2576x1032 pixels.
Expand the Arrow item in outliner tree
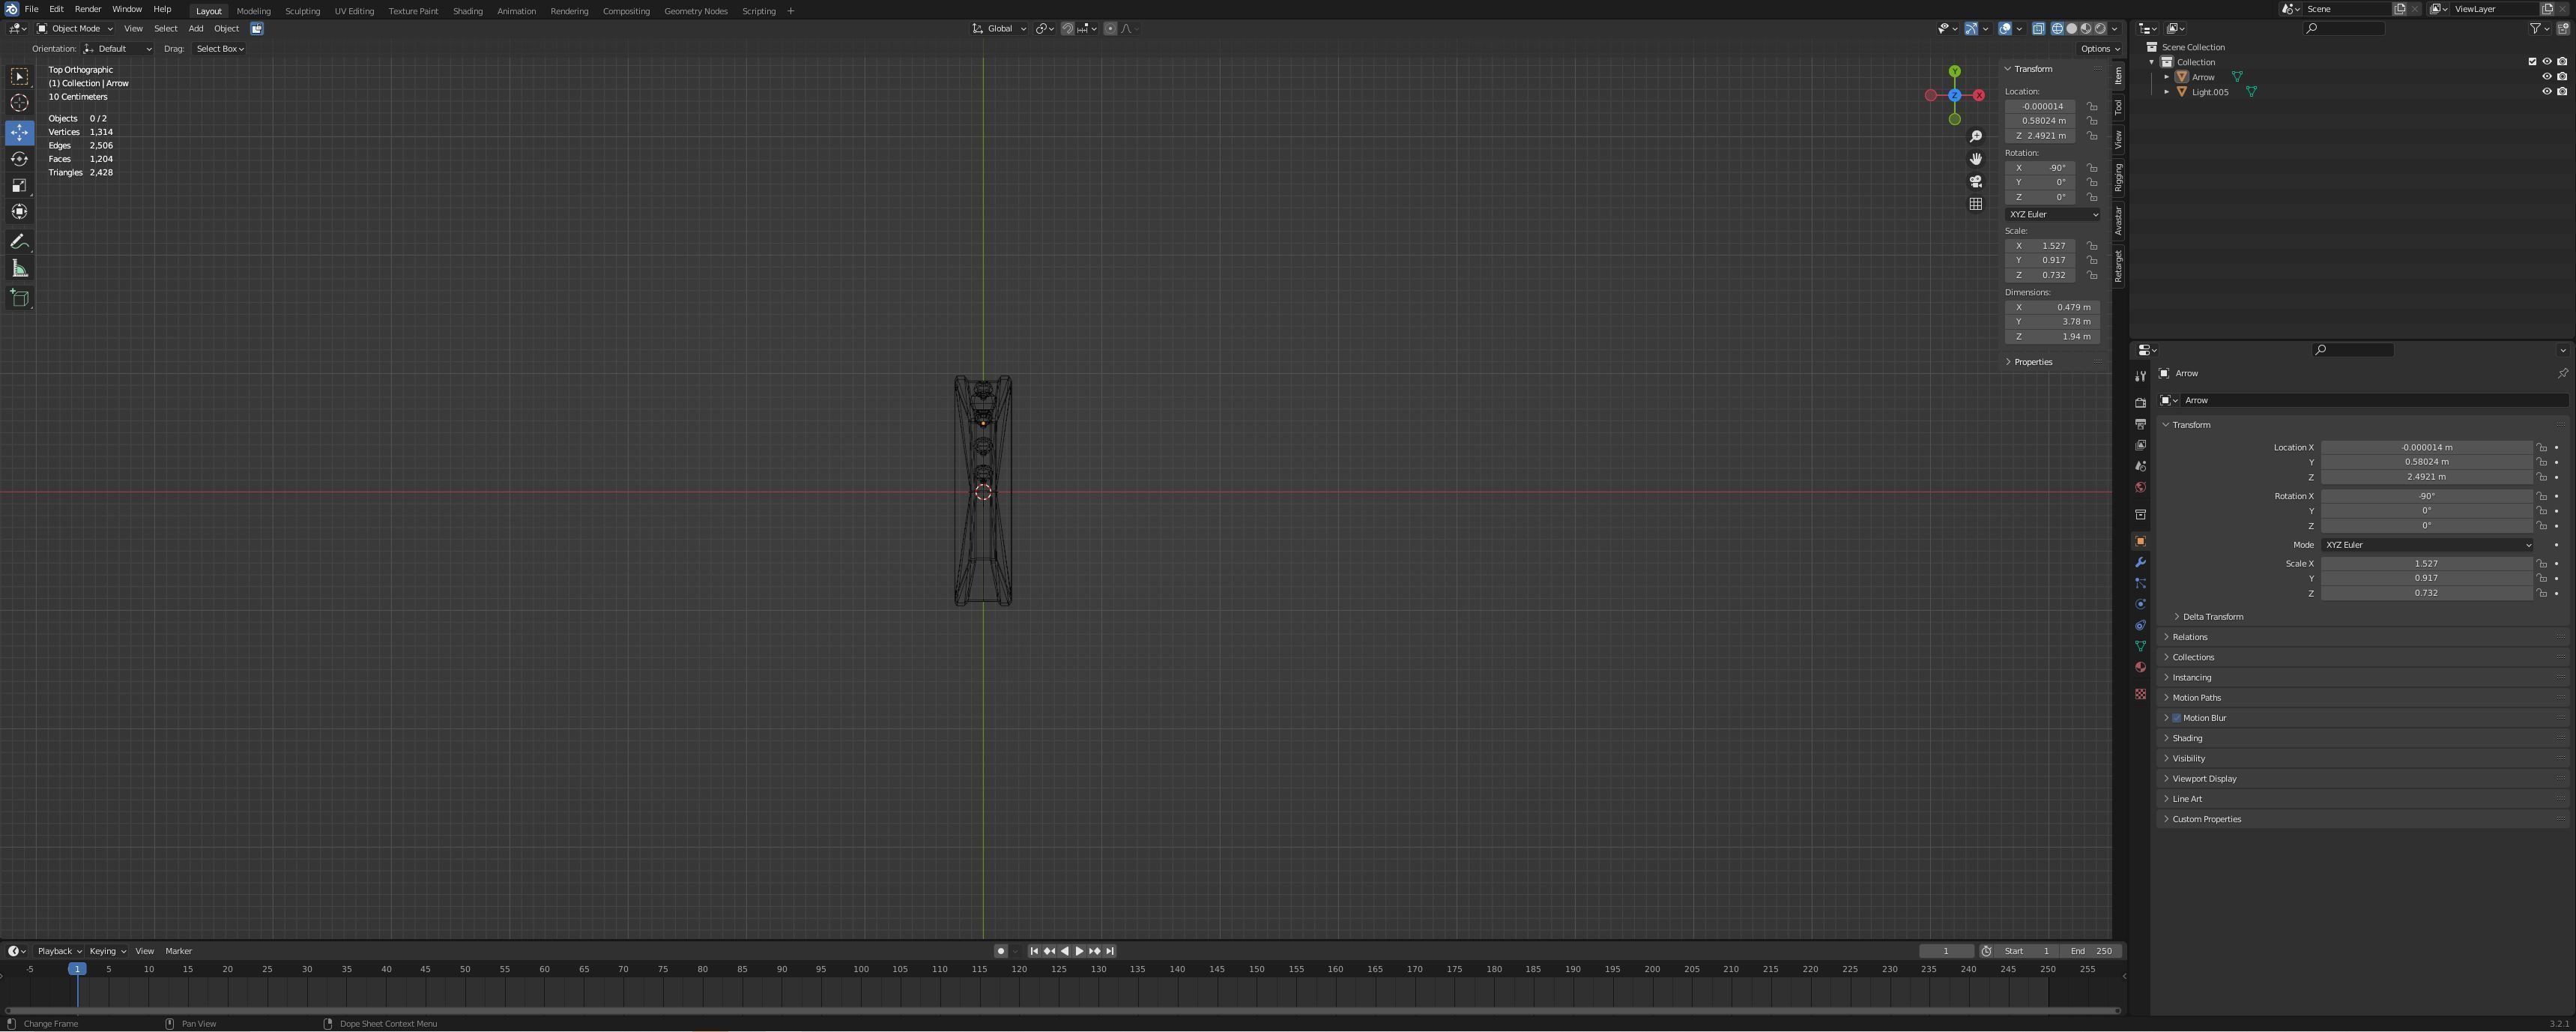2166,77
